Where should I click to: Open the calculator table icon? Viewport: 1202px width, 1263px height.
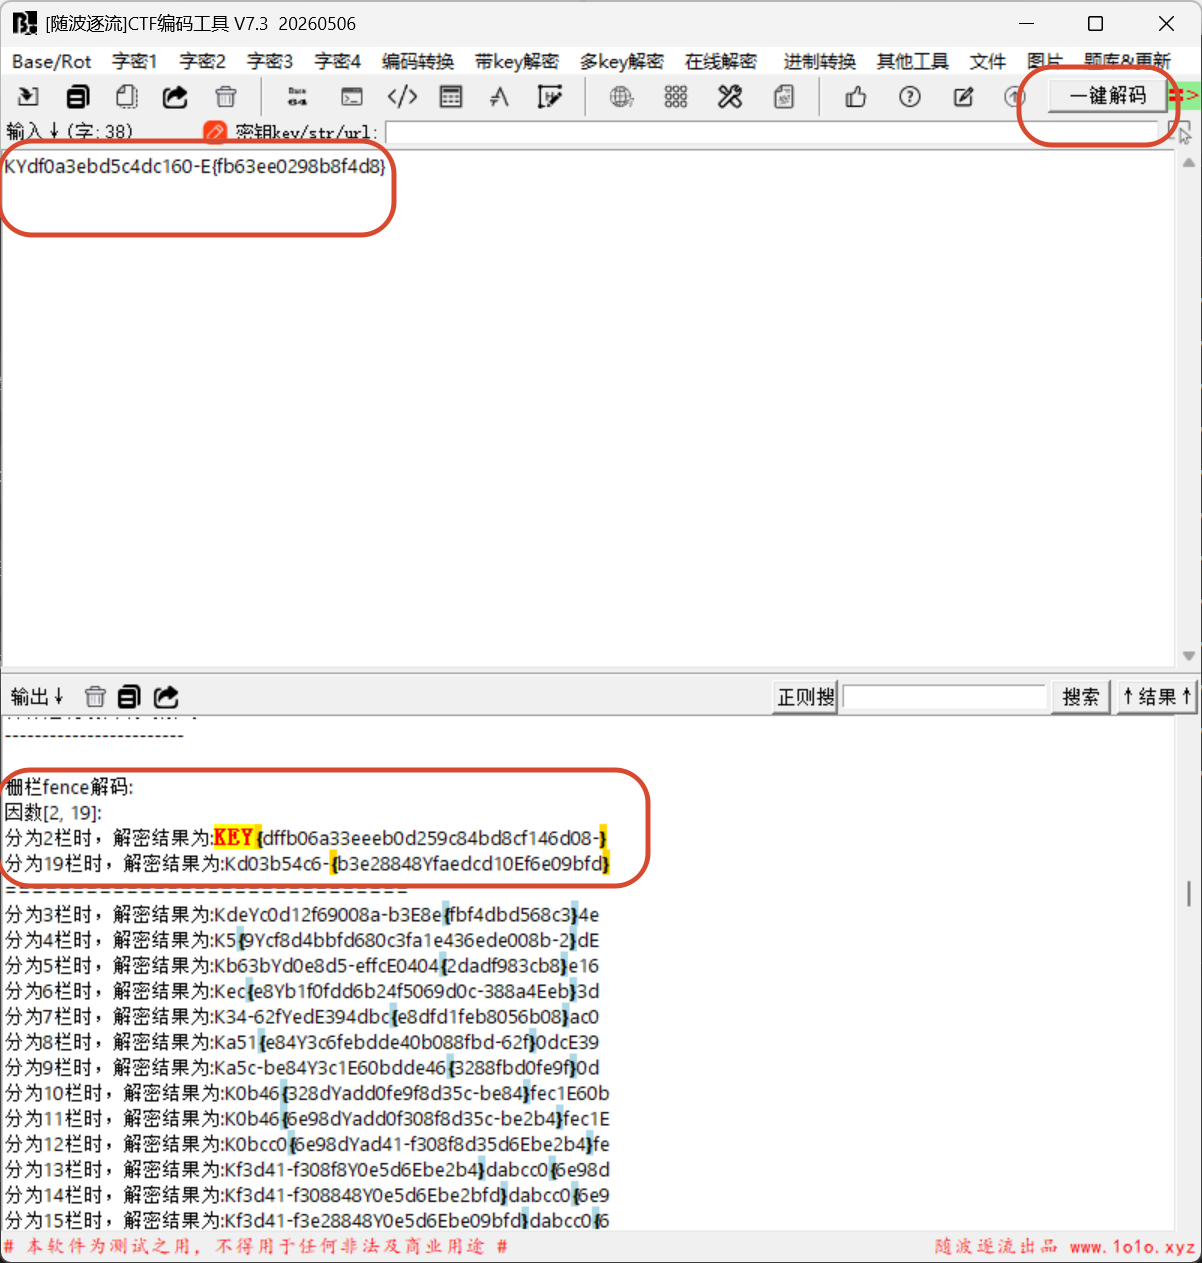[451, 97]
